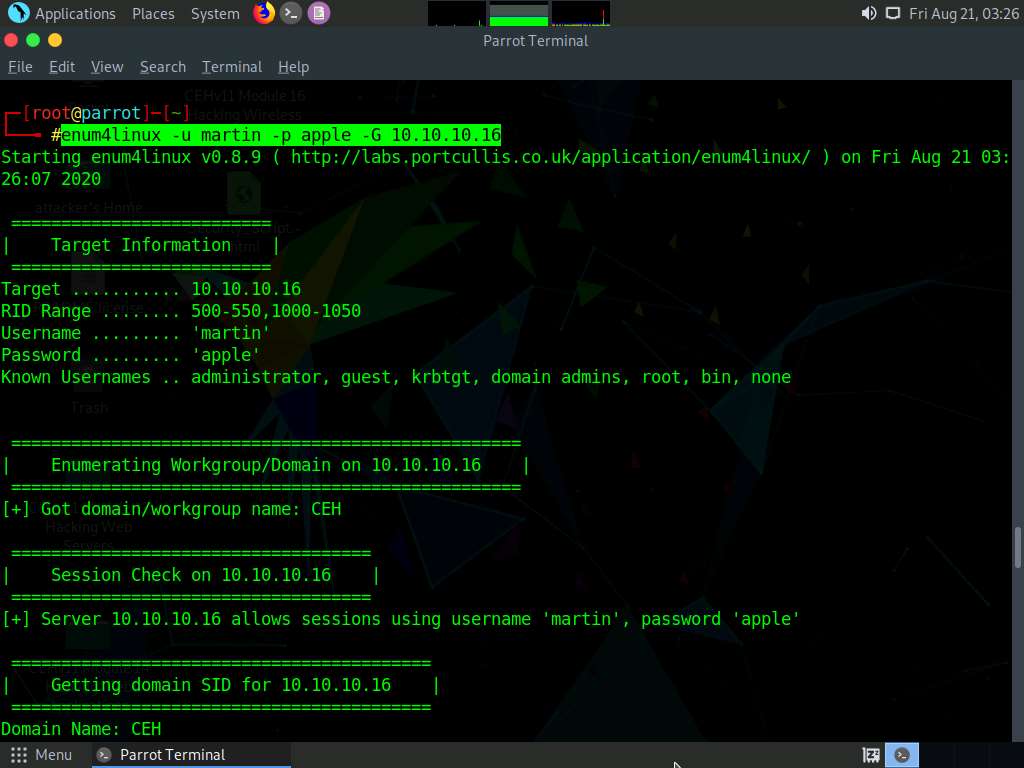The image size is (1024, 768).
Task: Click the Parrot Terminal taskbar button
Action: [x=192, y=755]
